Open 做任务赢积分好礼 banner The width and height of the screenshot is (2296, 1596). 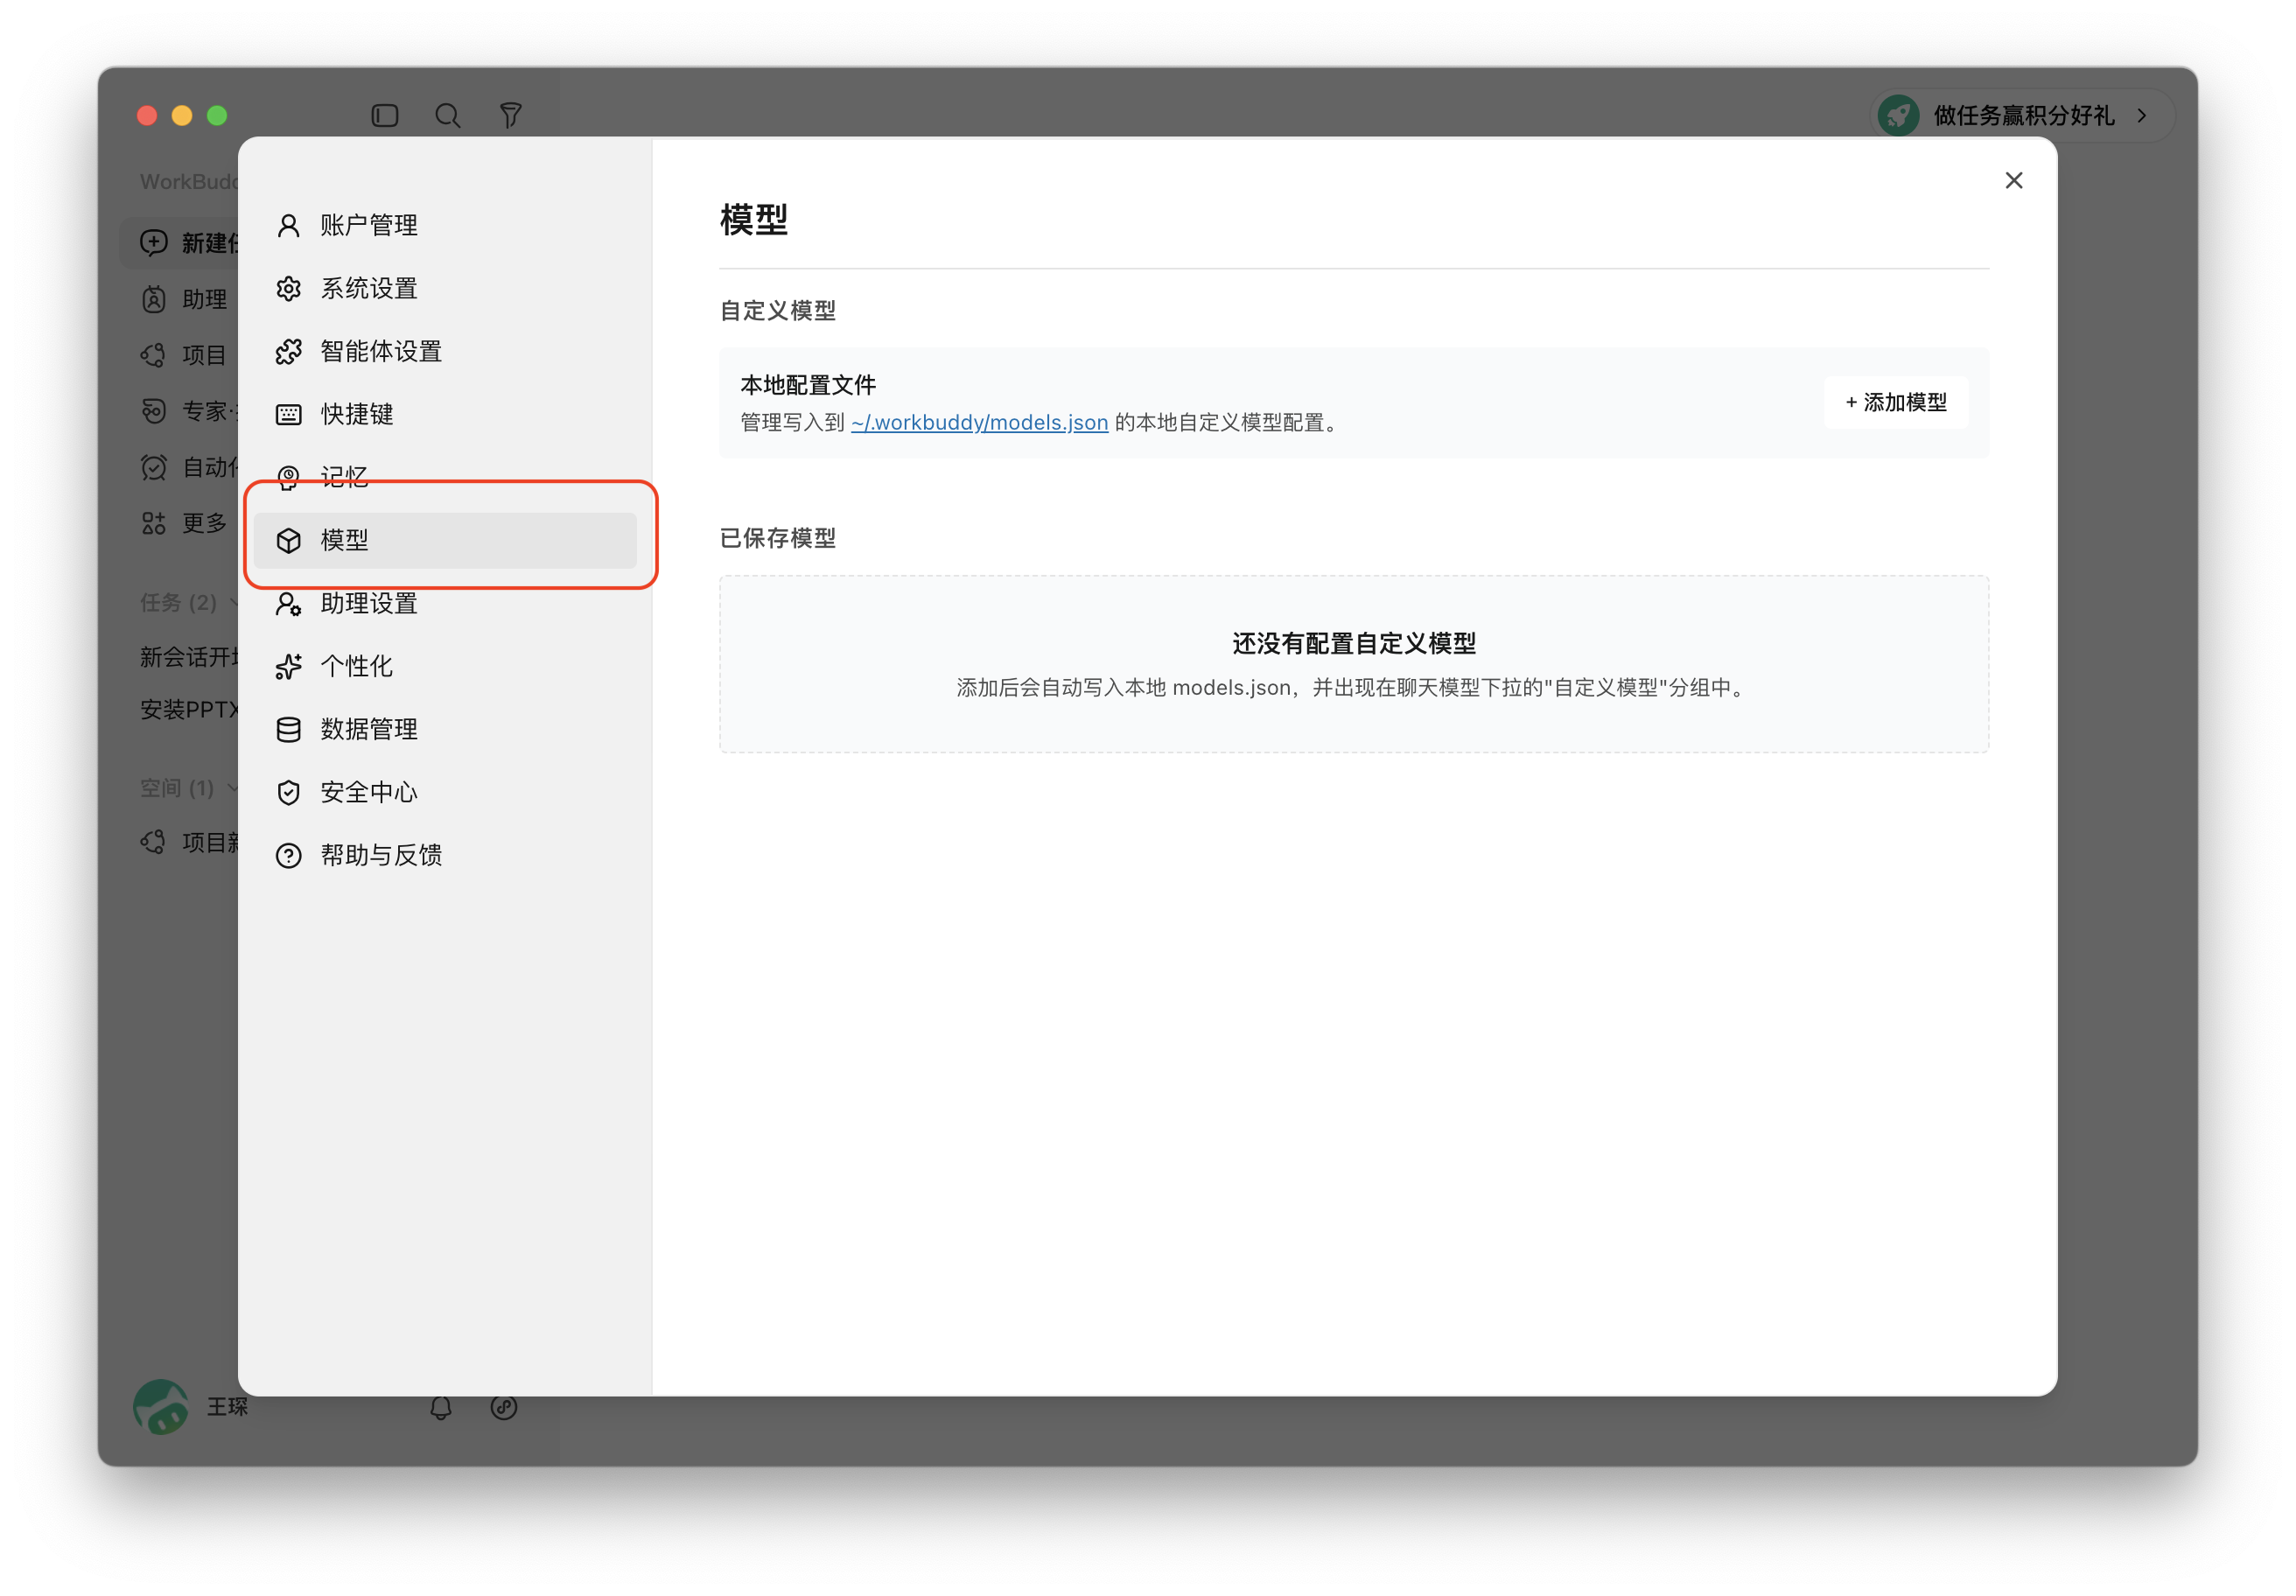tap(2021, 116)
